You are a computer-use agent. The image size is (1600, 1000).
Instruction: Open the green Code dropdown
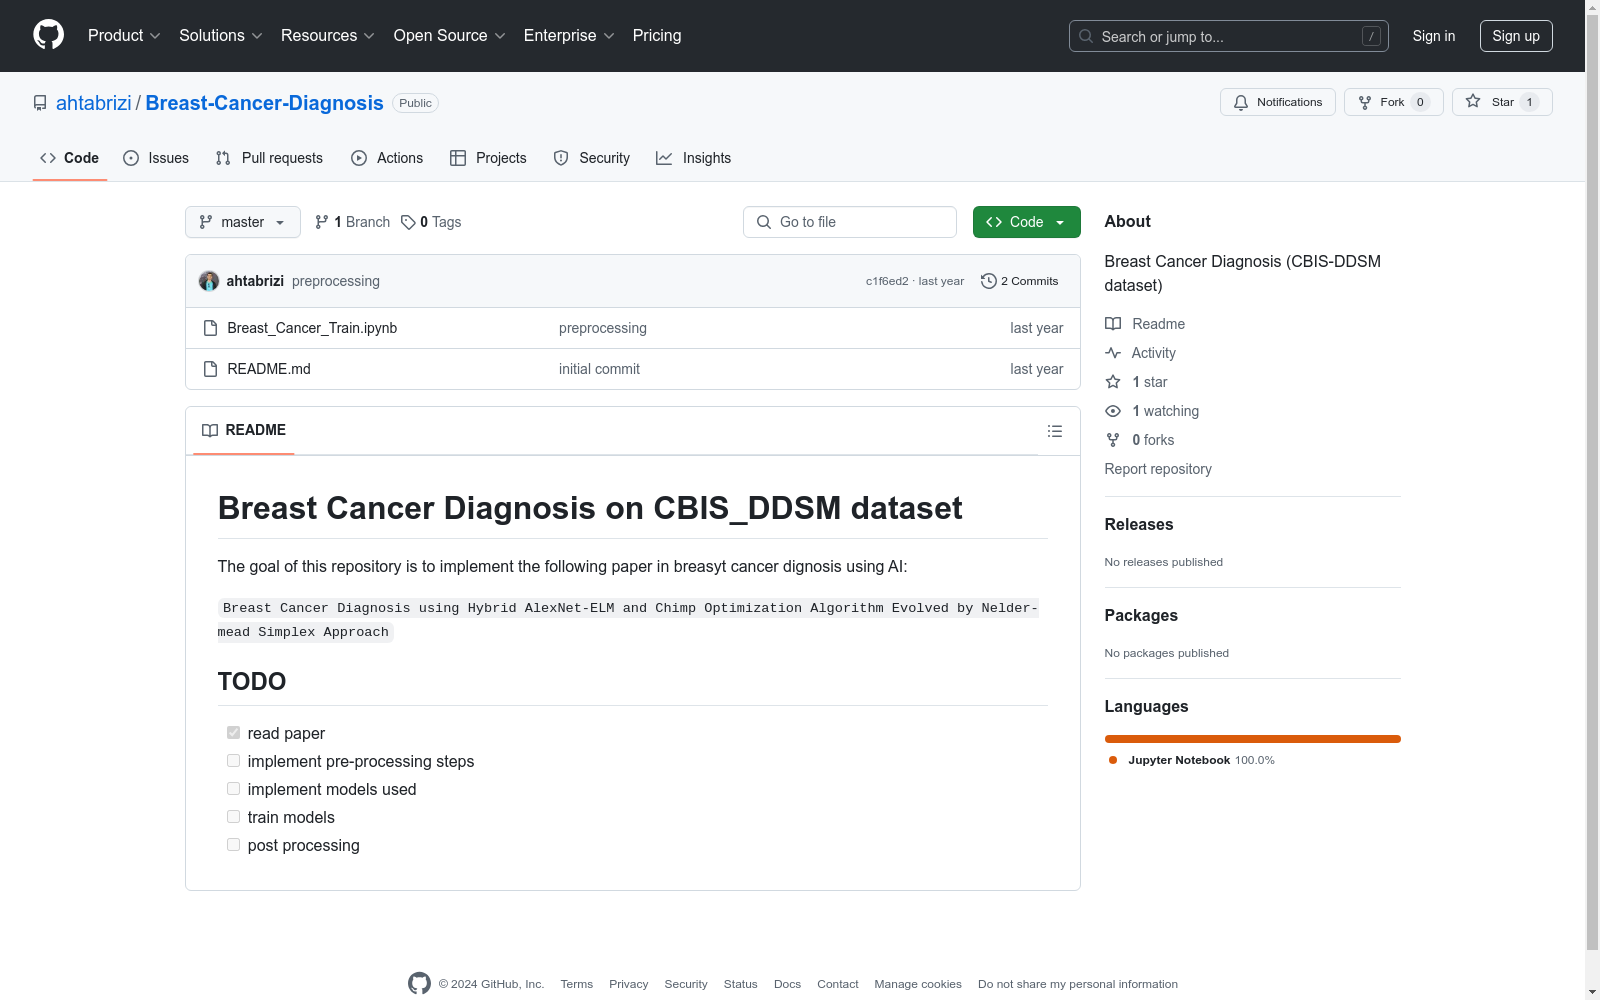pyautogui.click(x=1026, y=222)
